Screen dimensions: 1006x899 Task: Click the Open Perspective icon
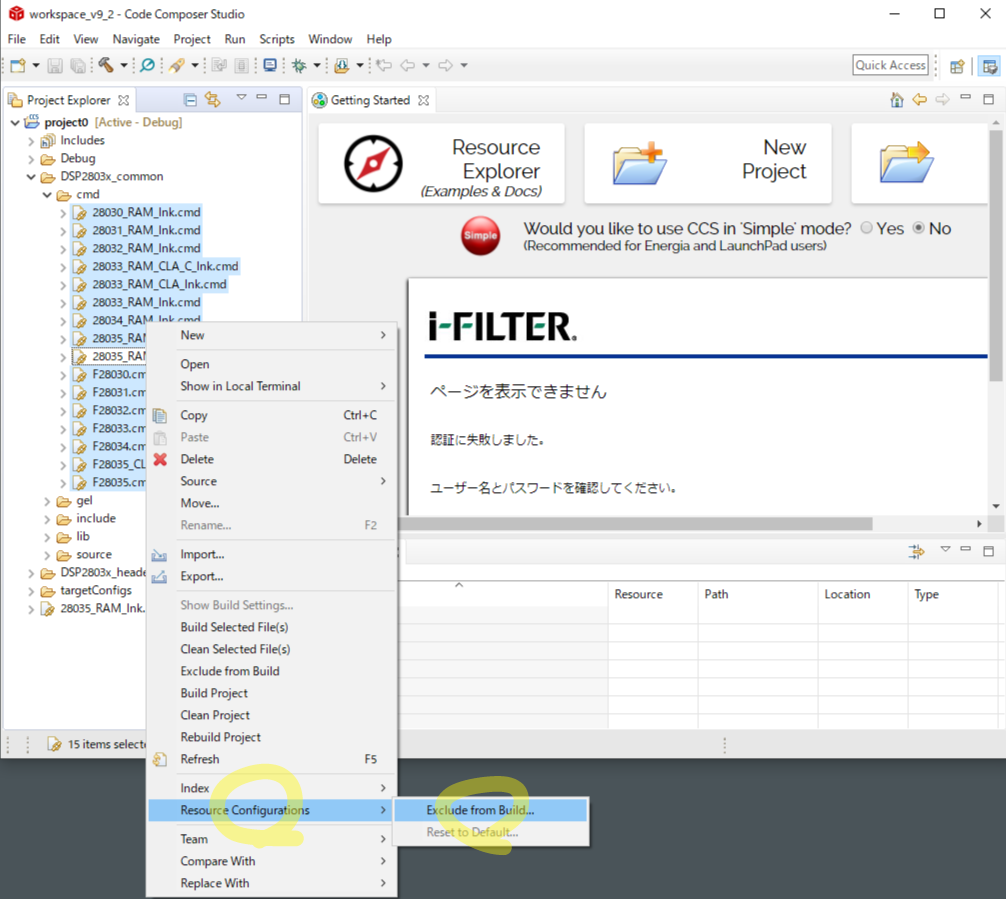coord(957,66)
